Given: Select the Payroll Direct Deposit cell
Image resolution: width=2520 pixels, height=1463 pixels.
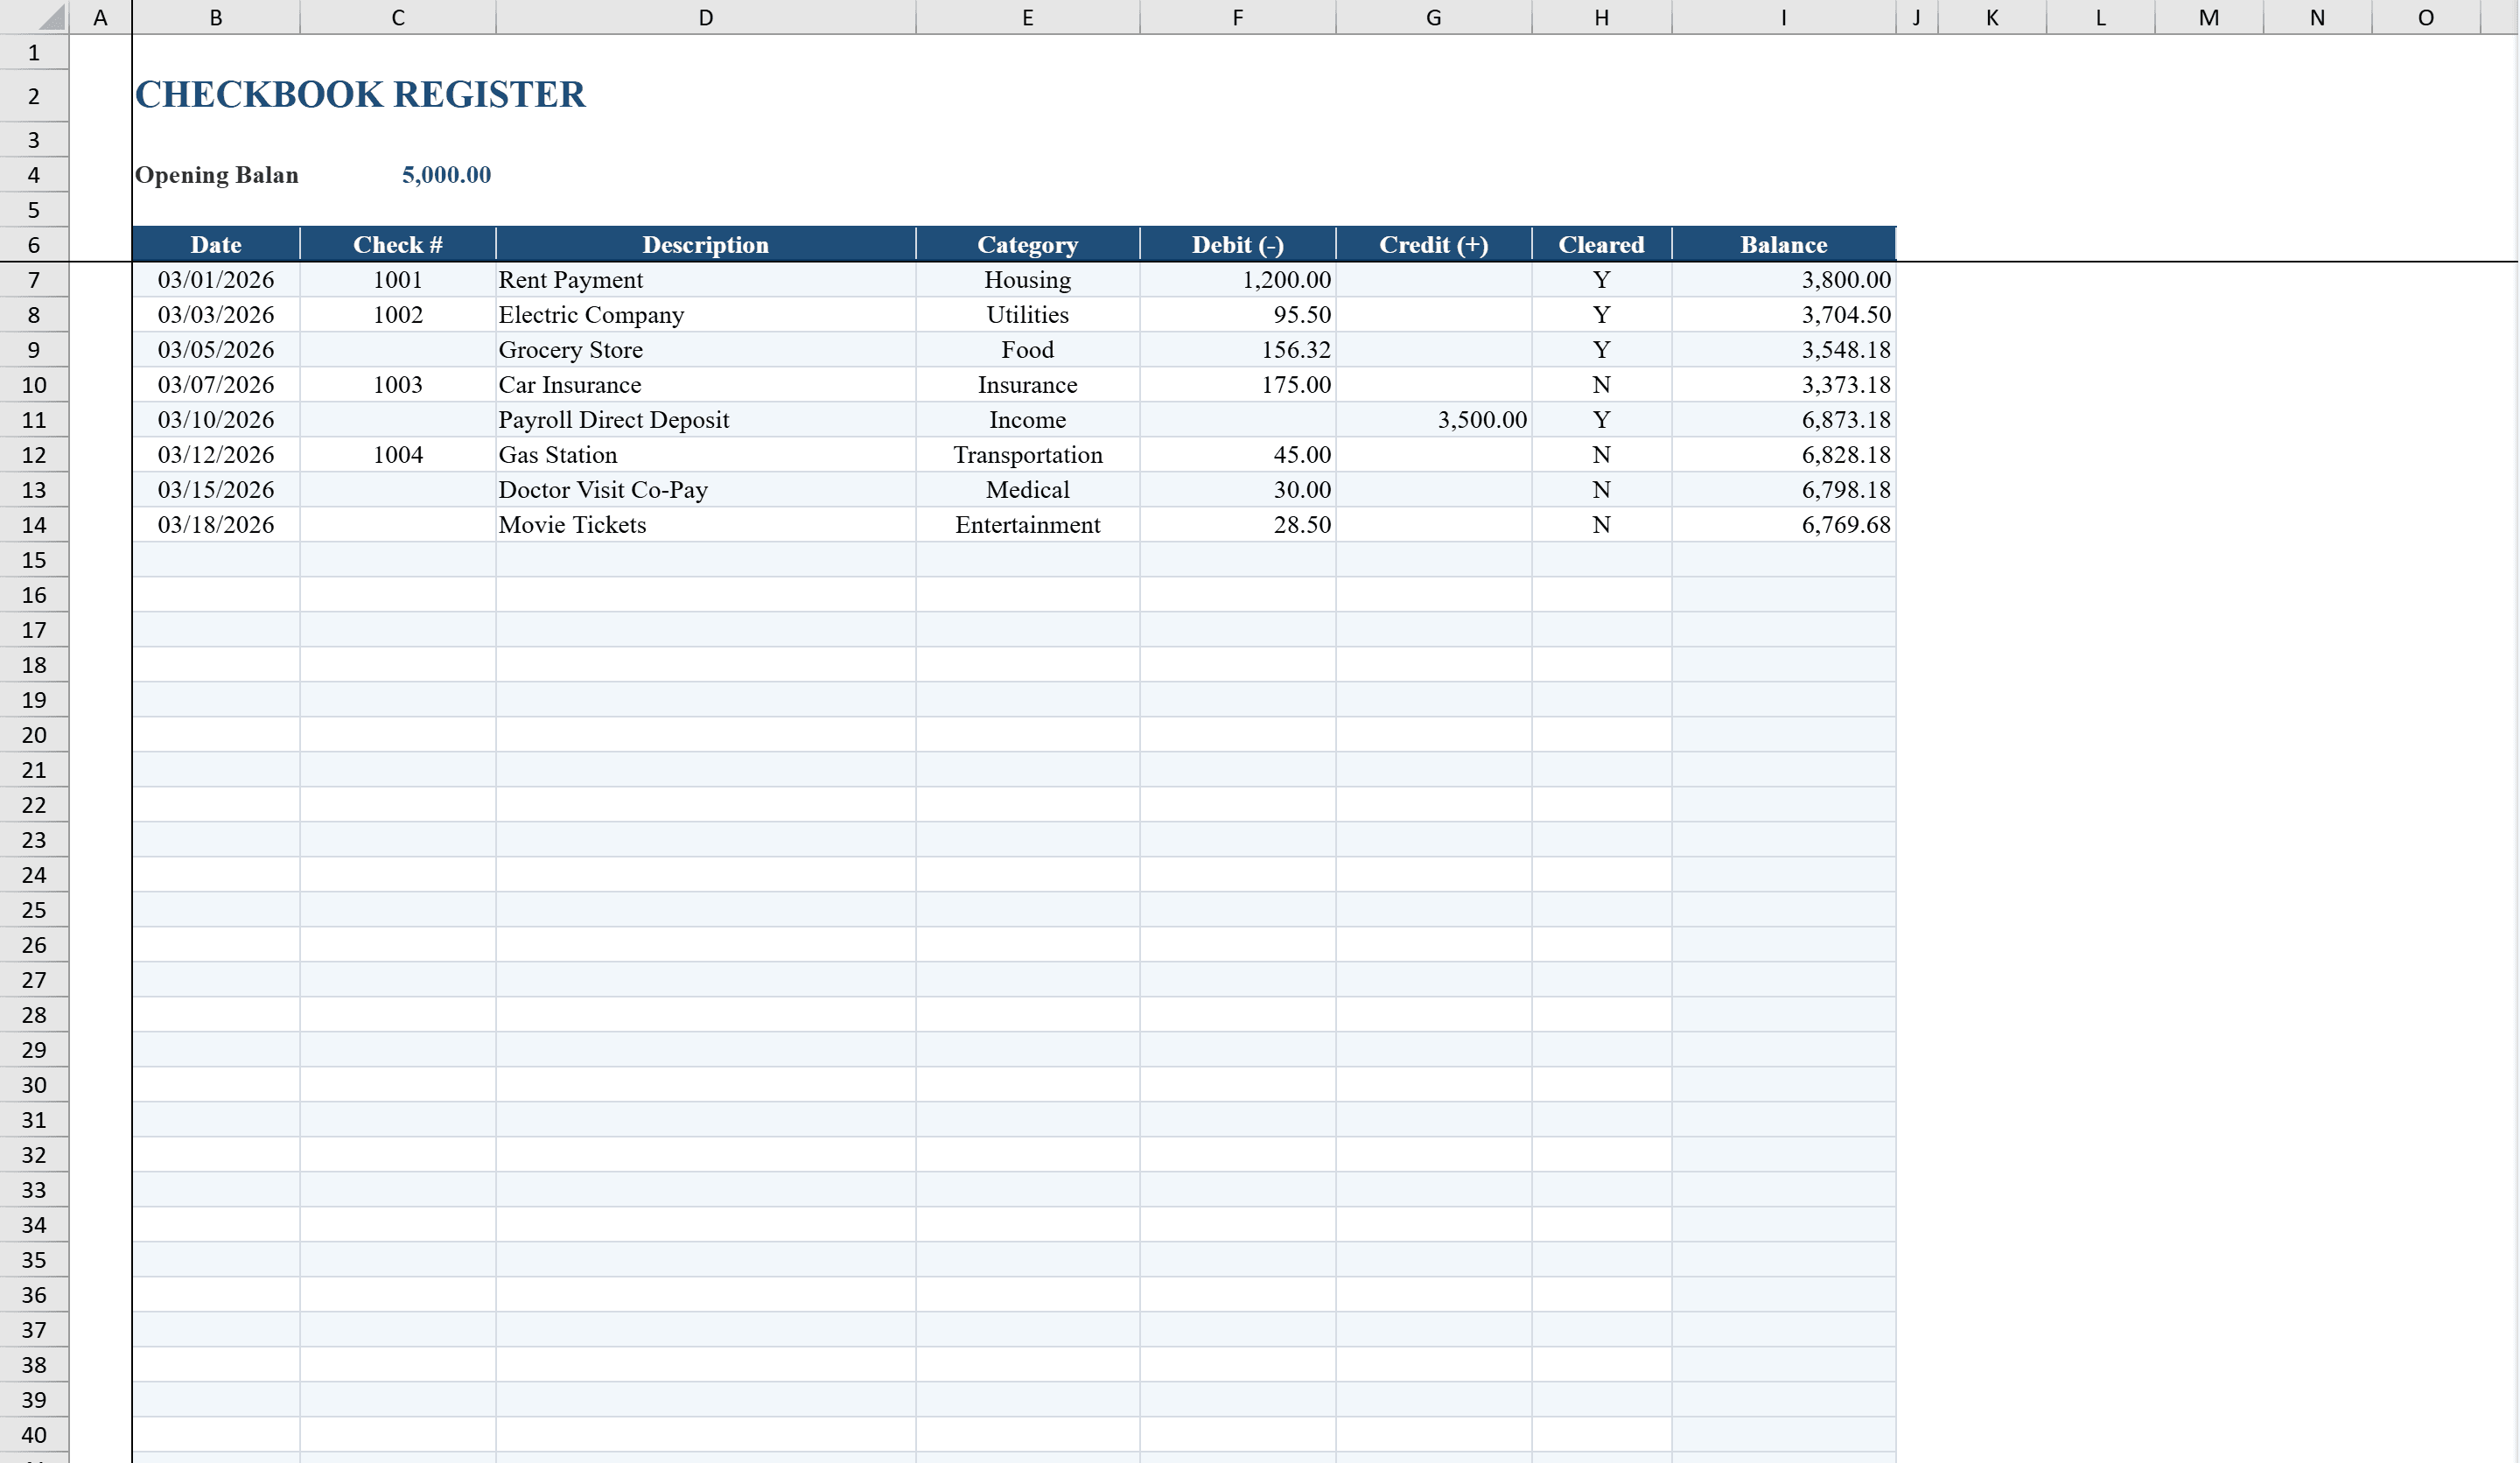Looking at the screenshot, I should click(613, 419).
